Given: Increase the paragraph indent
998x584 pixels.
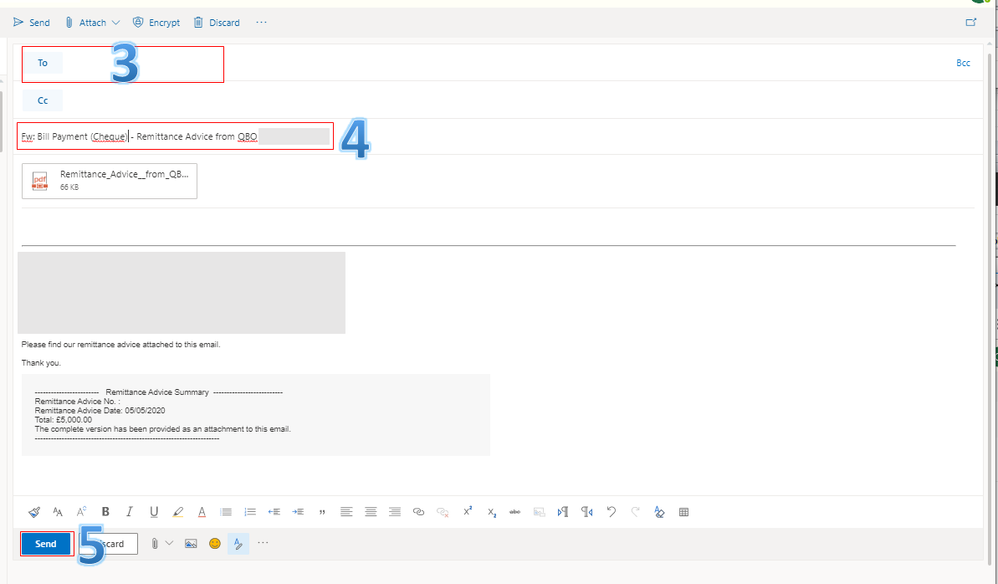Looking at the screenshot, I should 298,511.
